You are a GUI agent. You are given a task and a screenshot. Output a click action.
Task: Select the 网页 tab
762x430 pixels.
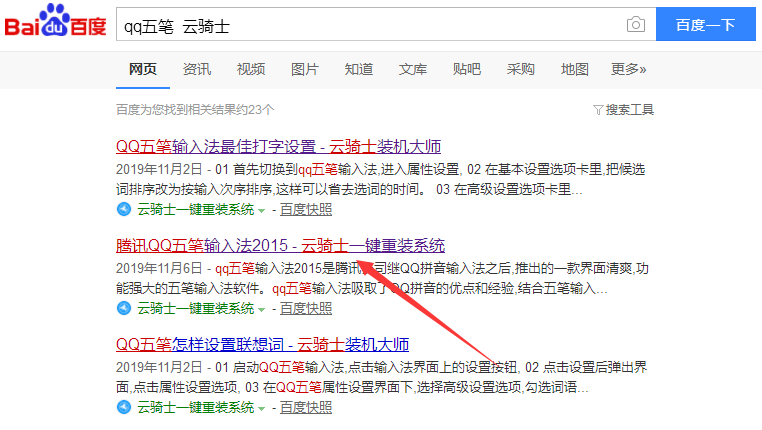[143, 69]
